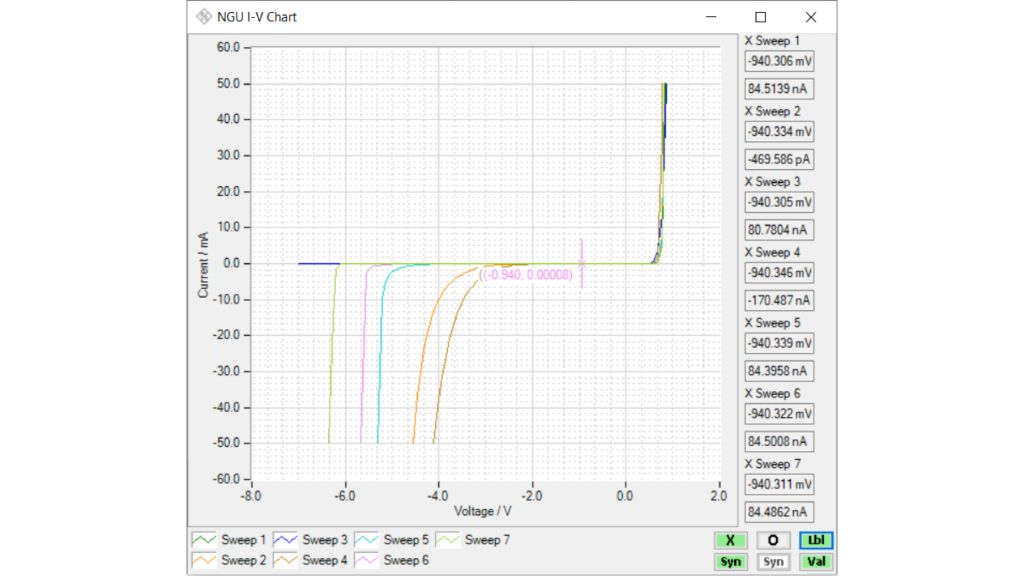1024x576 pixels.
Task: Toggle the O cursor button
Action: point(773,540)
